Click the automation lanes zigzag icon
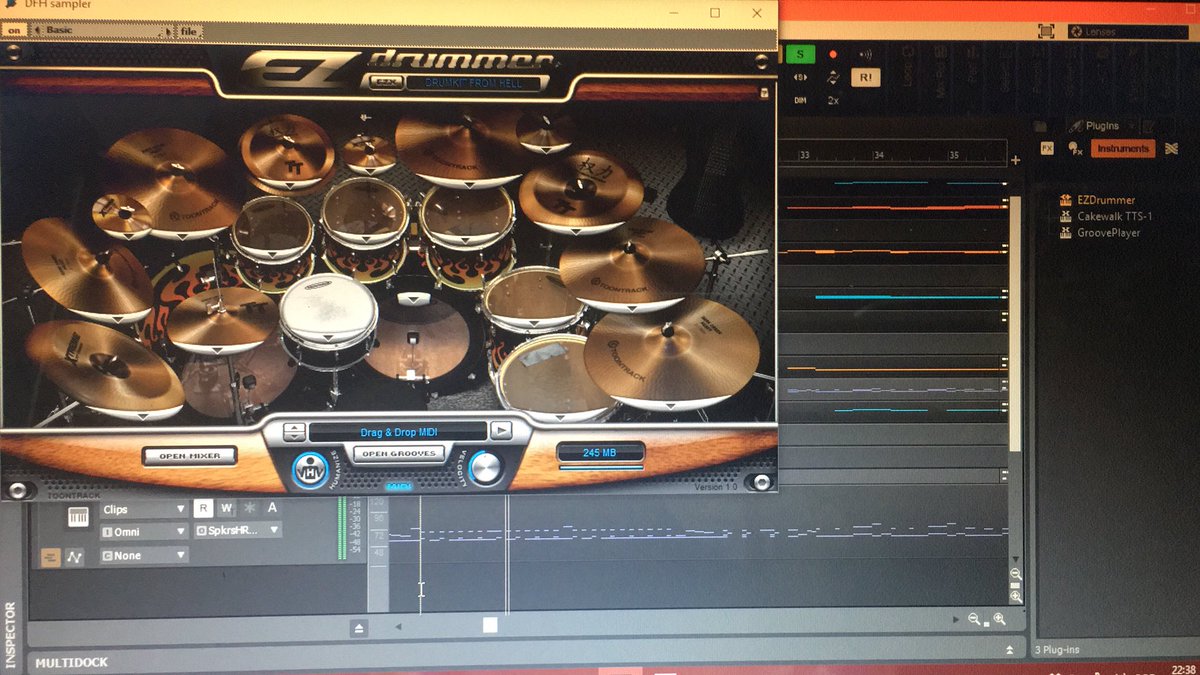This screenshot has height=675, width=1200. click(75, 557)
